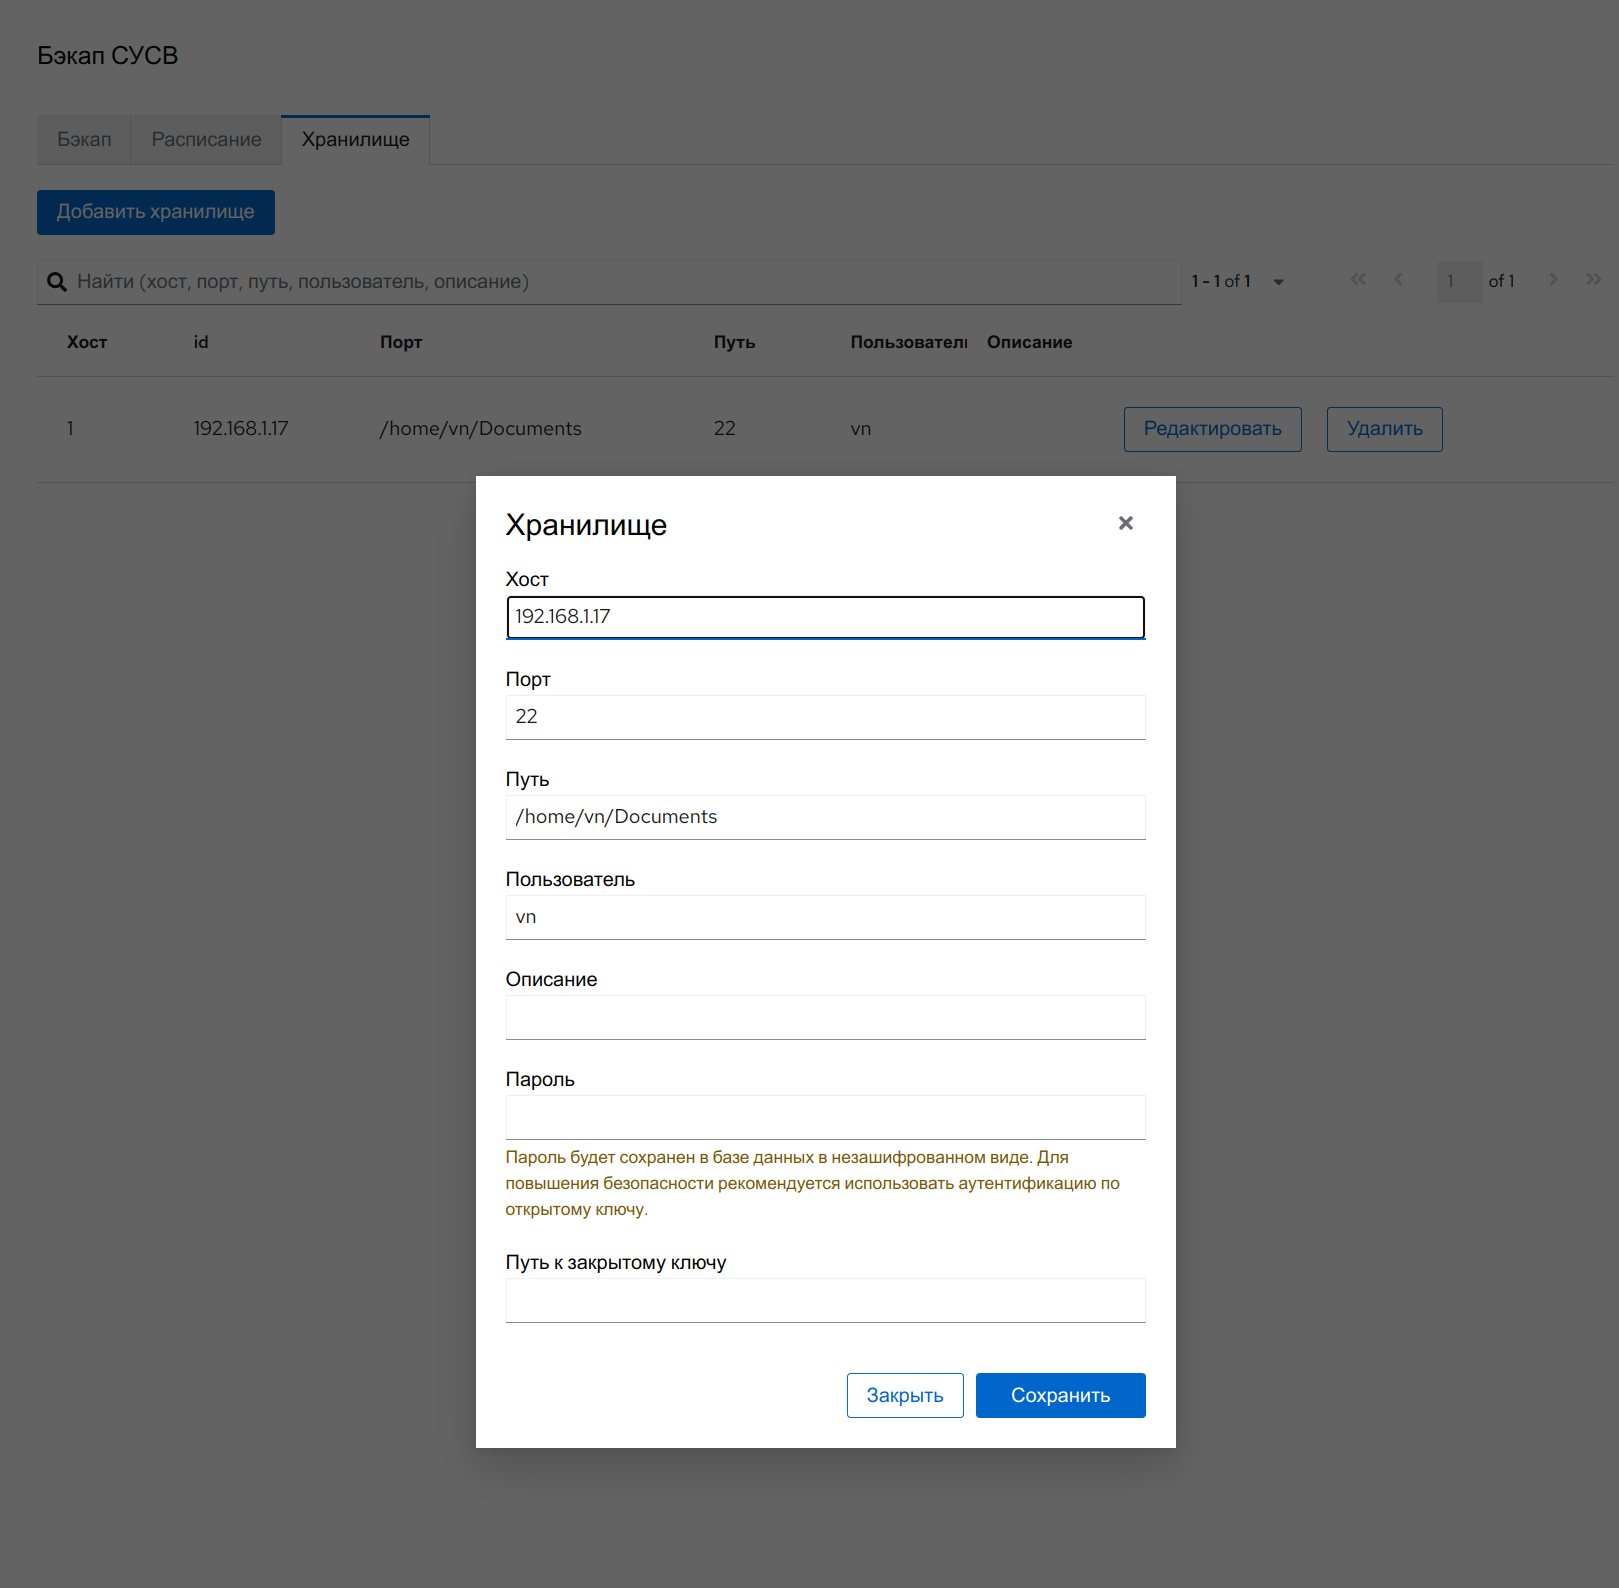
Task: Focus the Хост input field
Action: click(x=825, y=617)
